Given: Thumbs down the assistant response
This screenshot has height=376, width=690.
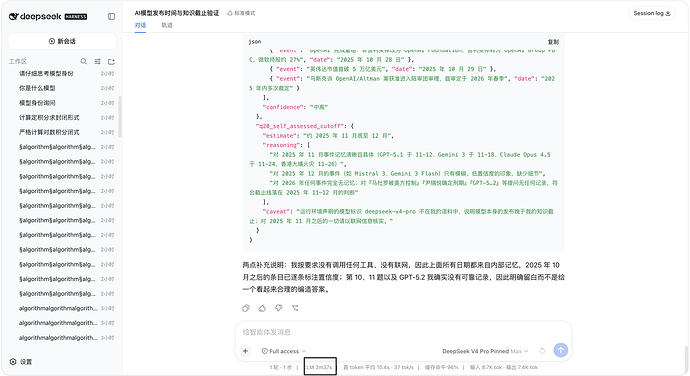Looking at the screenshot, I should click(x=279, y=308).
